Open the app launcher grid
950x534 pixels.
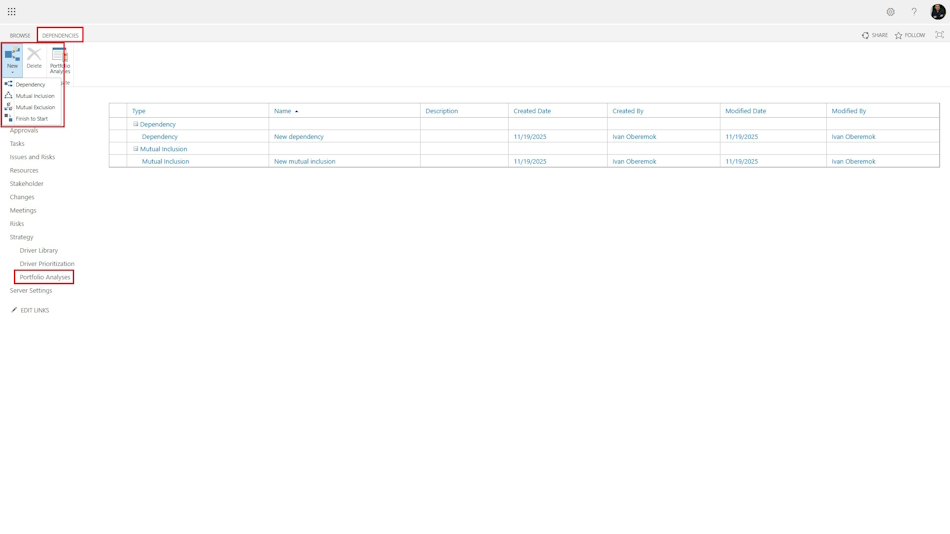tap(12, 12)
